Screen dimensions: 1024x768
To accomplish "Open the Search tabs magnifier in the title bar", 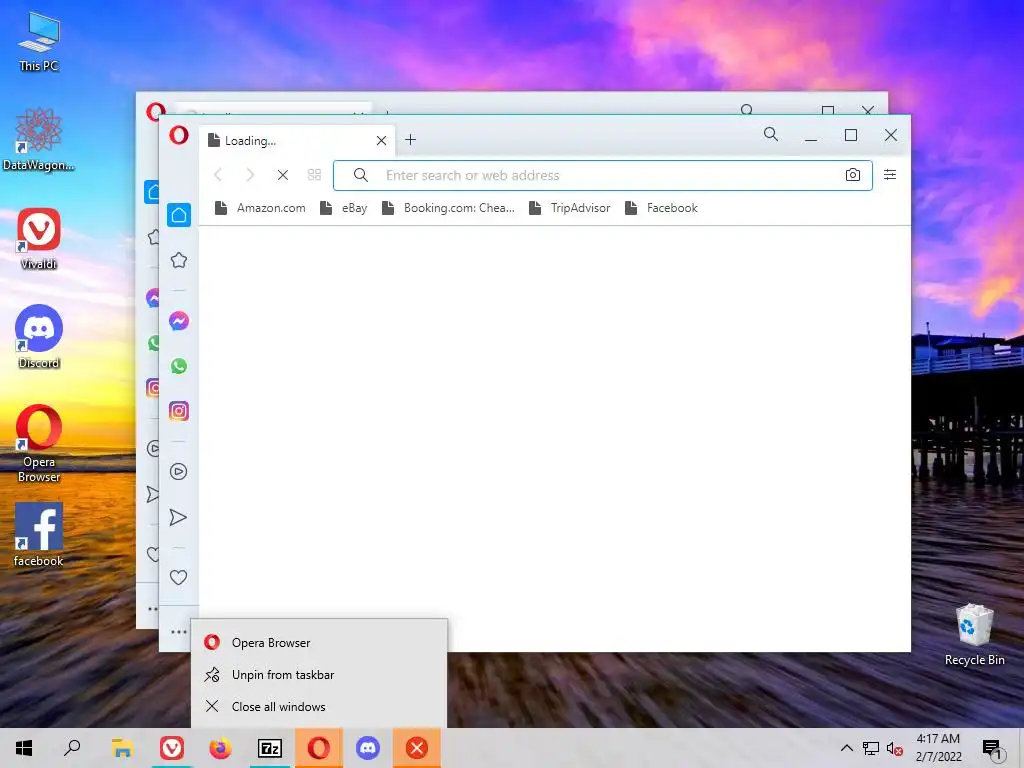I will tap(771, 135).
